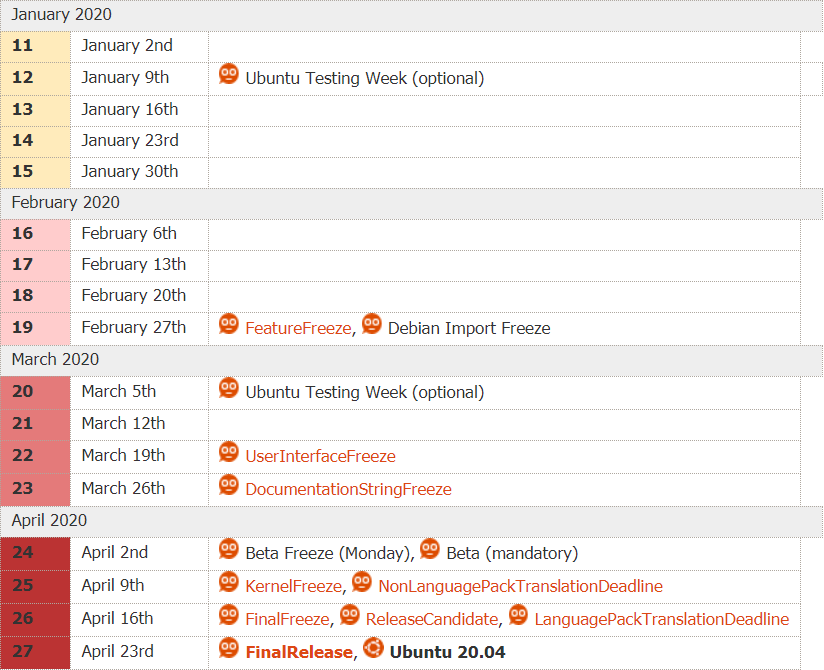
Task: Click the Beta Freeze (Monday) icon
Action: [x=228, y=549]
